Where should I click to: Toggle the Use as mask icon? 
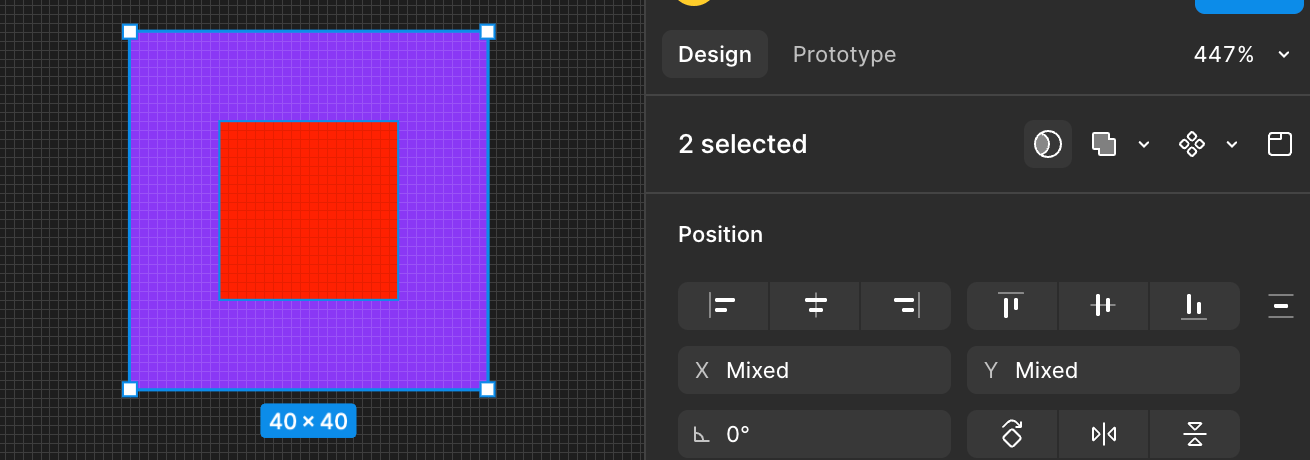point(1047,144)
